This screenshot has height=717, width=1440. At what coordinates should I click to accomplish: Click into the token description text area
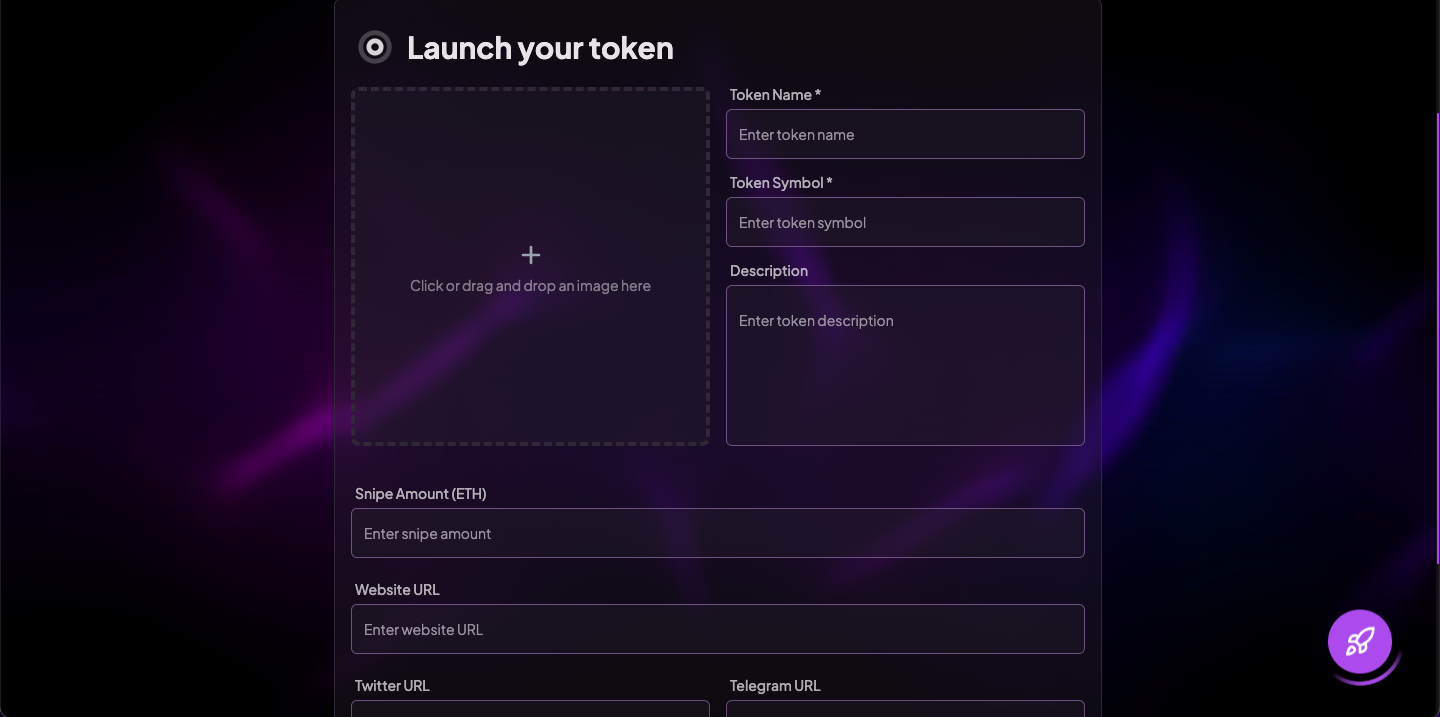(905, 365)
